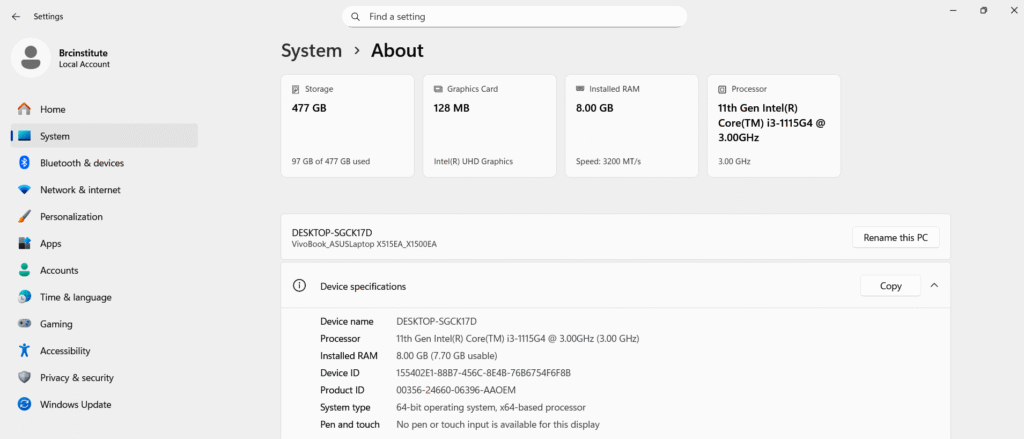Go to Privacy & security
The height and width of the screenshot is (439, 1024).
(x=104, y=377)
